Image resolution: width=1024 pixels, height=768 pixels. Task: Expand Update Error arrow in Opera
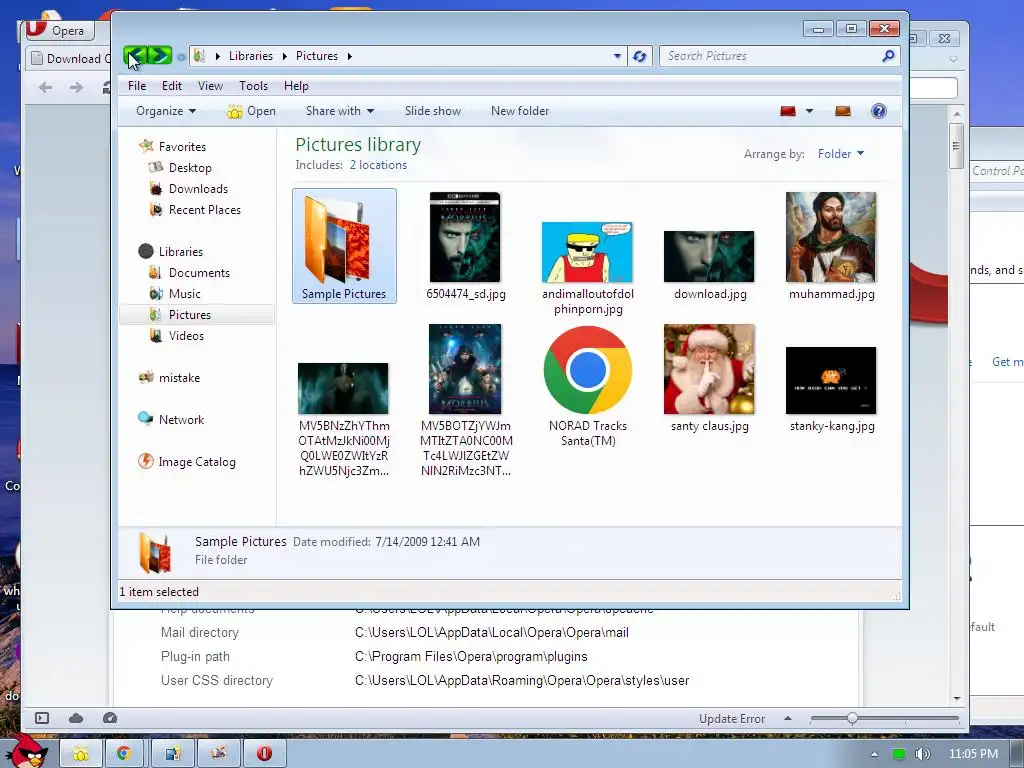point(788,718)
